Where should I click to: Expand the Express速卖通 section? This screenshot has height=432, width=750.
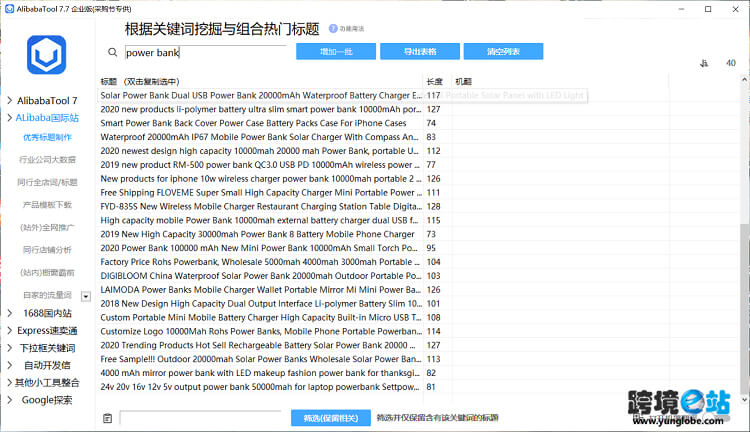[10, 330]
